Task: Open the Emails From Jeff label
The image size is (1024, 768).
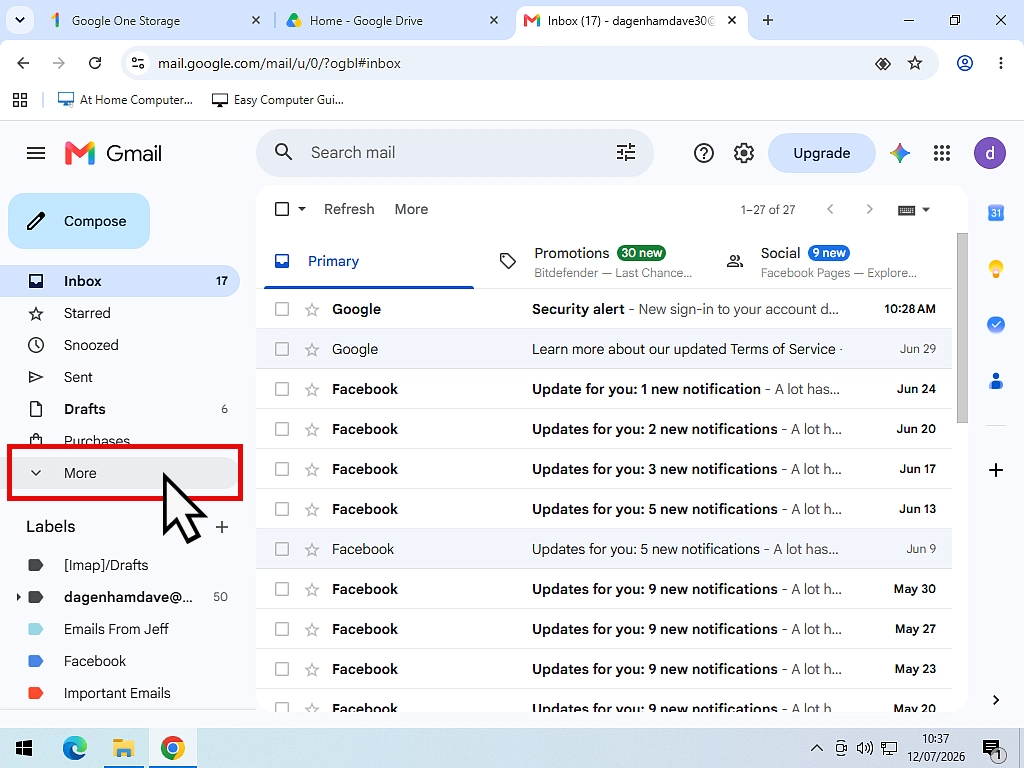Action: click(116, 629)
